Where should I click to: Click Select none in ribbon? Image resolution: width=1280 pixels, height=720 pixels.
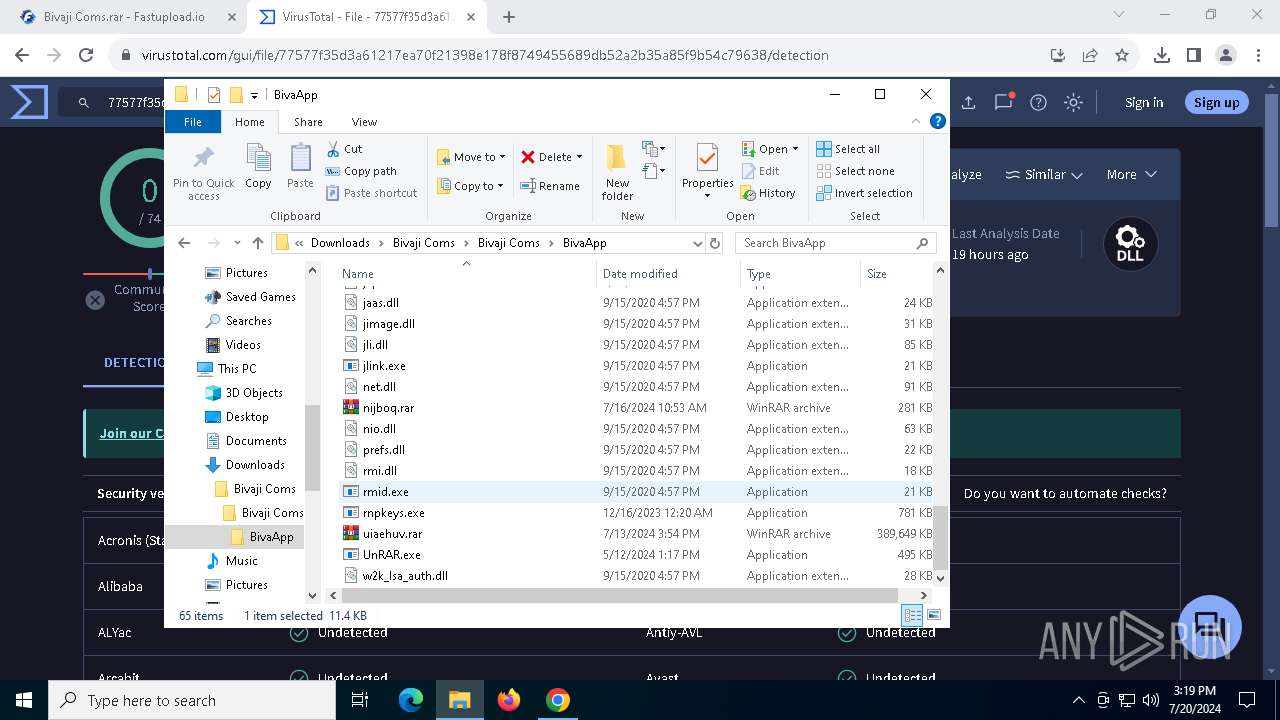point(855,171)
